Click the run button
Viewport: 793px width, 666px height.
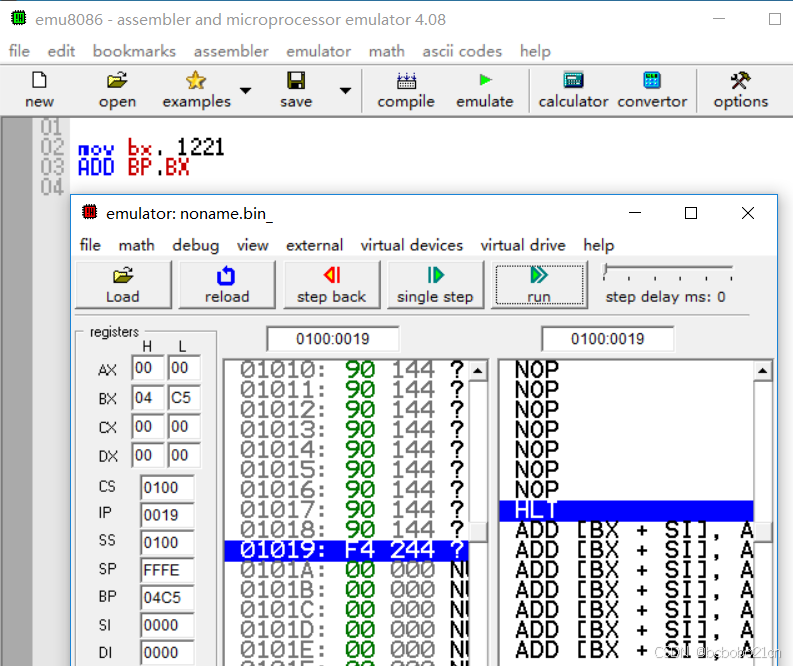[539, 285]
